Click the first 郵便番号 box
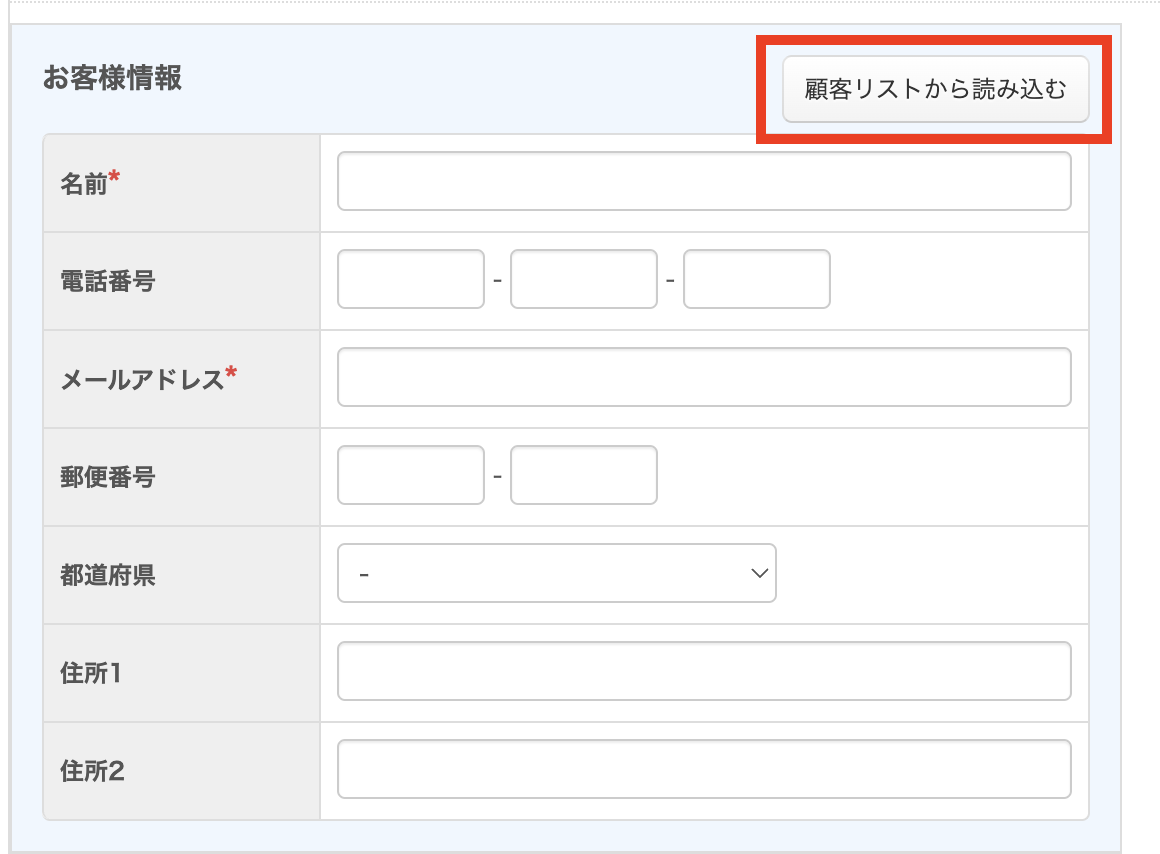The width and height of the screenshot is (1160, 854). (411, 475)
